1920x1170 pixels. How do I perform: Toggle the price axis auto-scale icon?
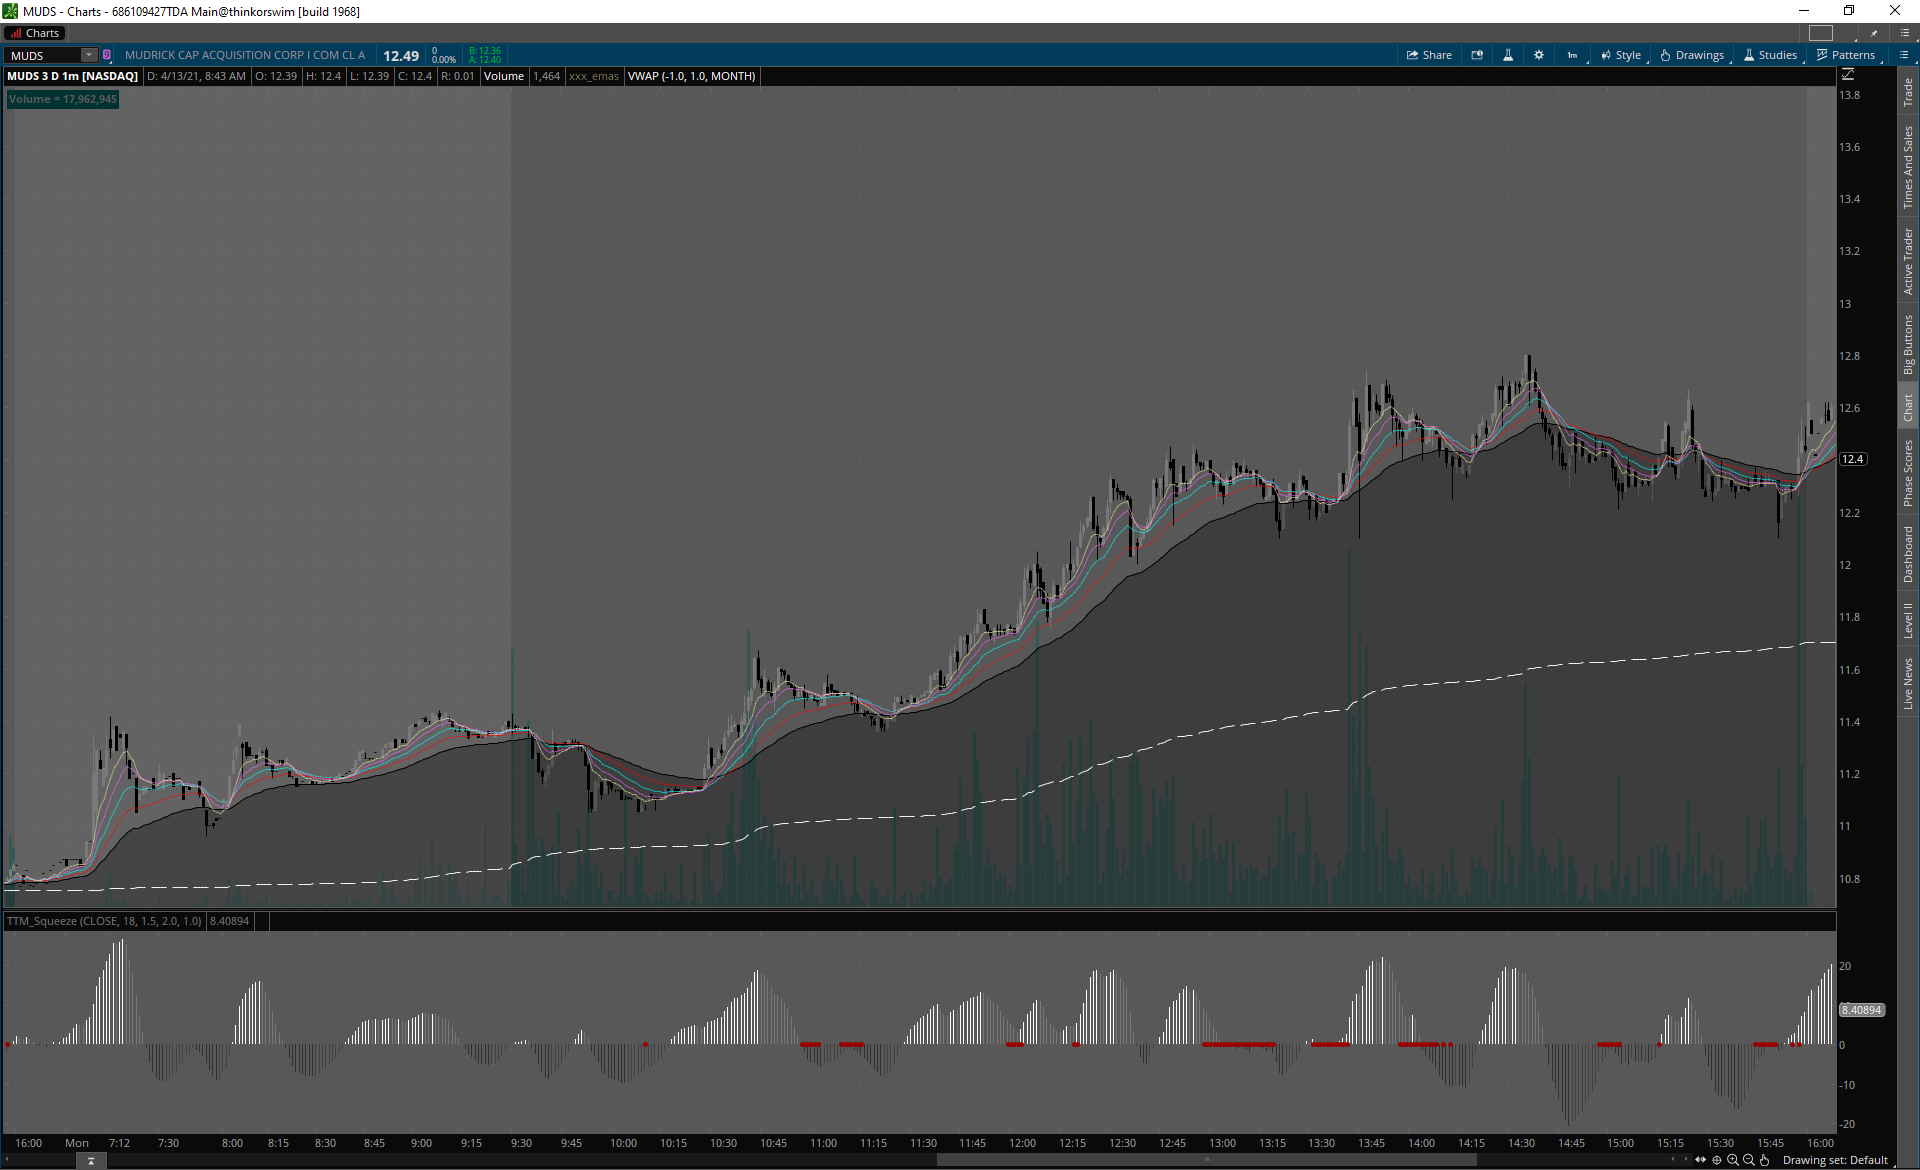[1848, 74]
